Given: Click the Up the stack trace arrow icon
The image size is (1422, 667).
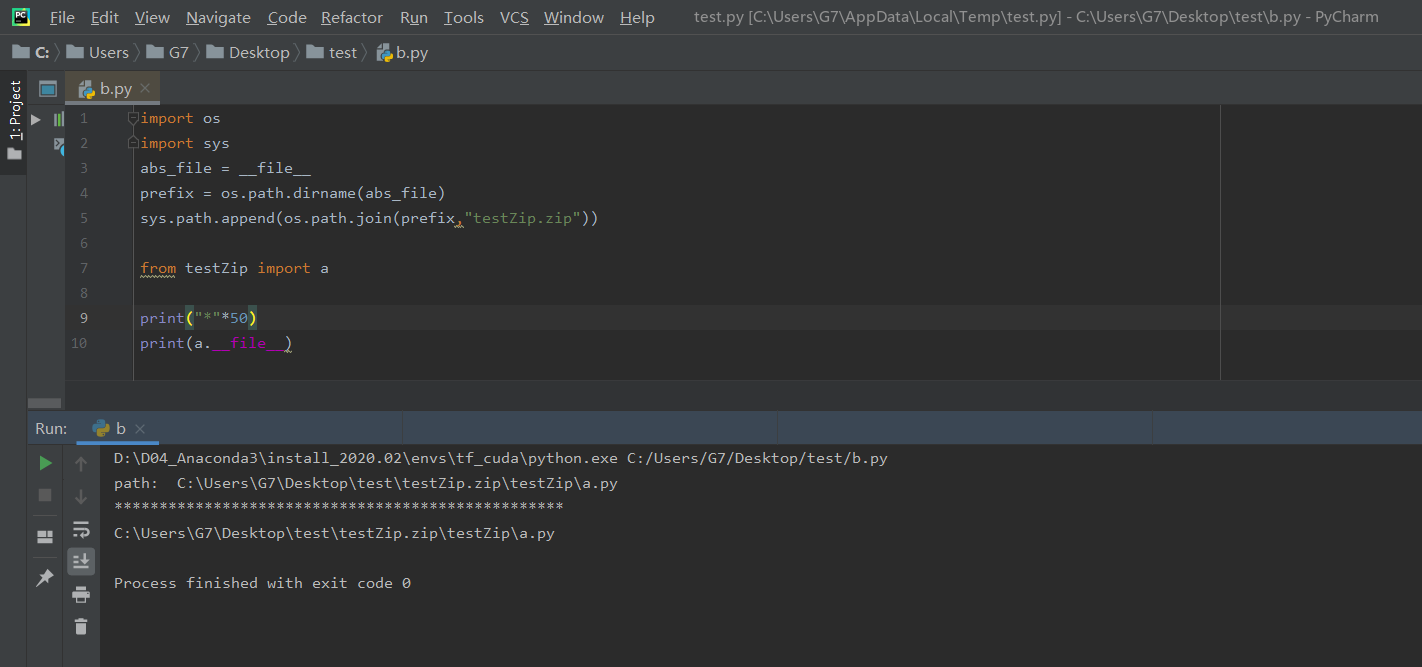Looking at the screenshot, I should coord(81,463).
